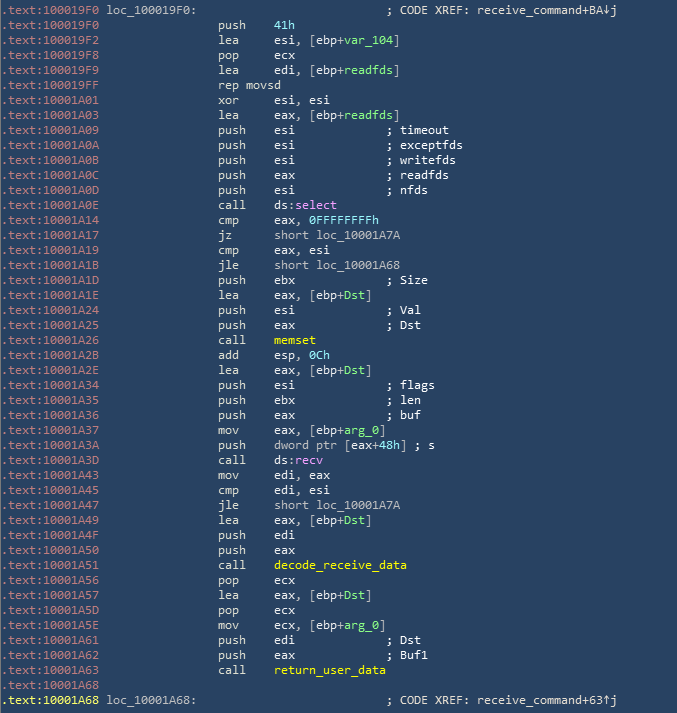677x713 pixels.
Task: Click the '; exceptfds' comment
Action: (424, 145)
